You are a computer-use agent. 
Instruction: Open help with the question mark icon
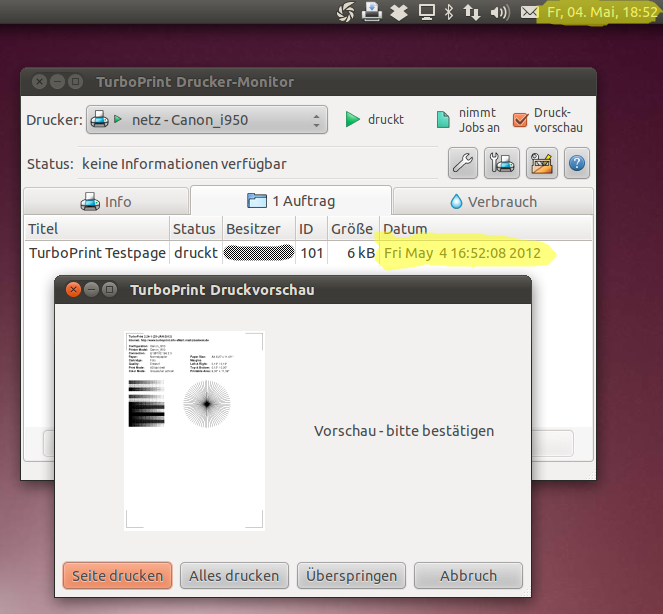(577, 161)
